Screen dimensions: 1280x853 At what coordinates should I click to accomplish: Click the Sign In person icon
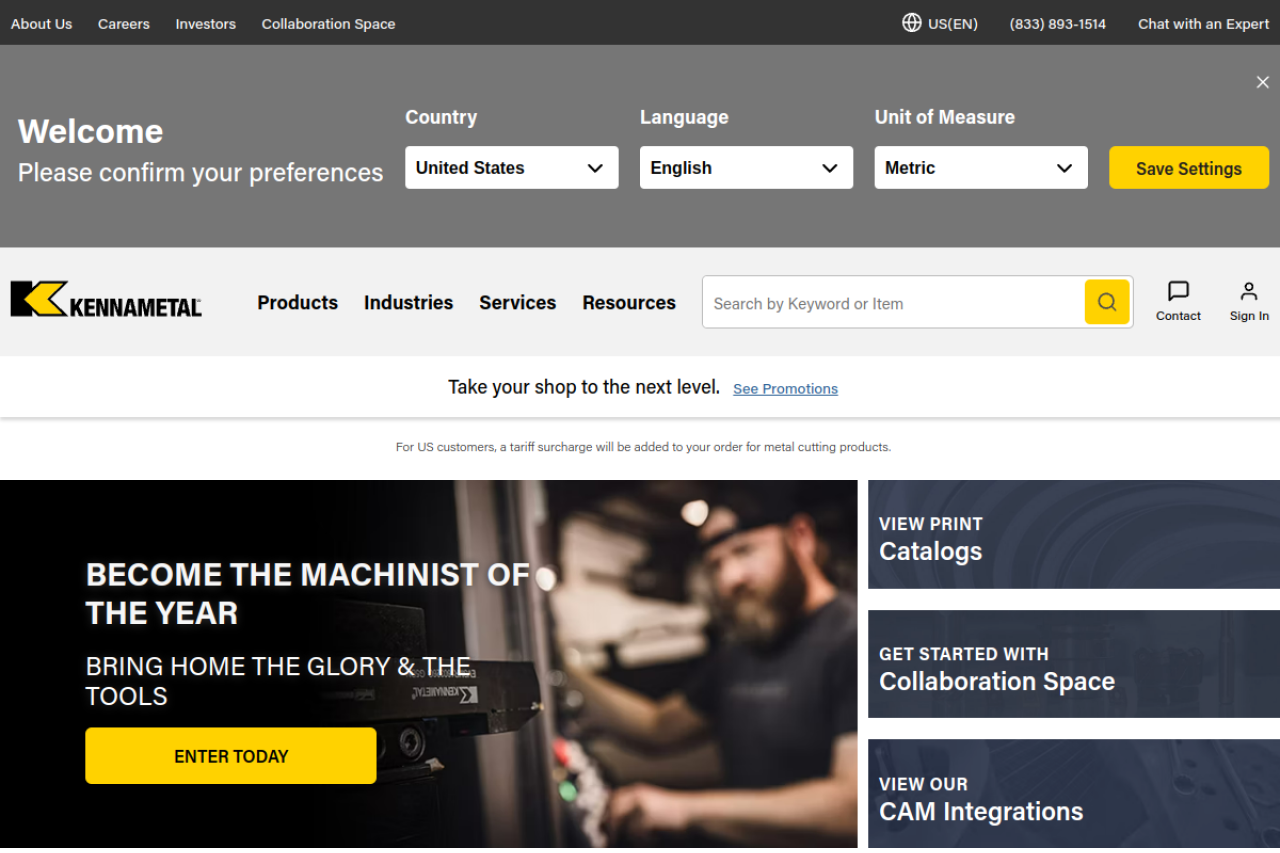point(1249,292)
